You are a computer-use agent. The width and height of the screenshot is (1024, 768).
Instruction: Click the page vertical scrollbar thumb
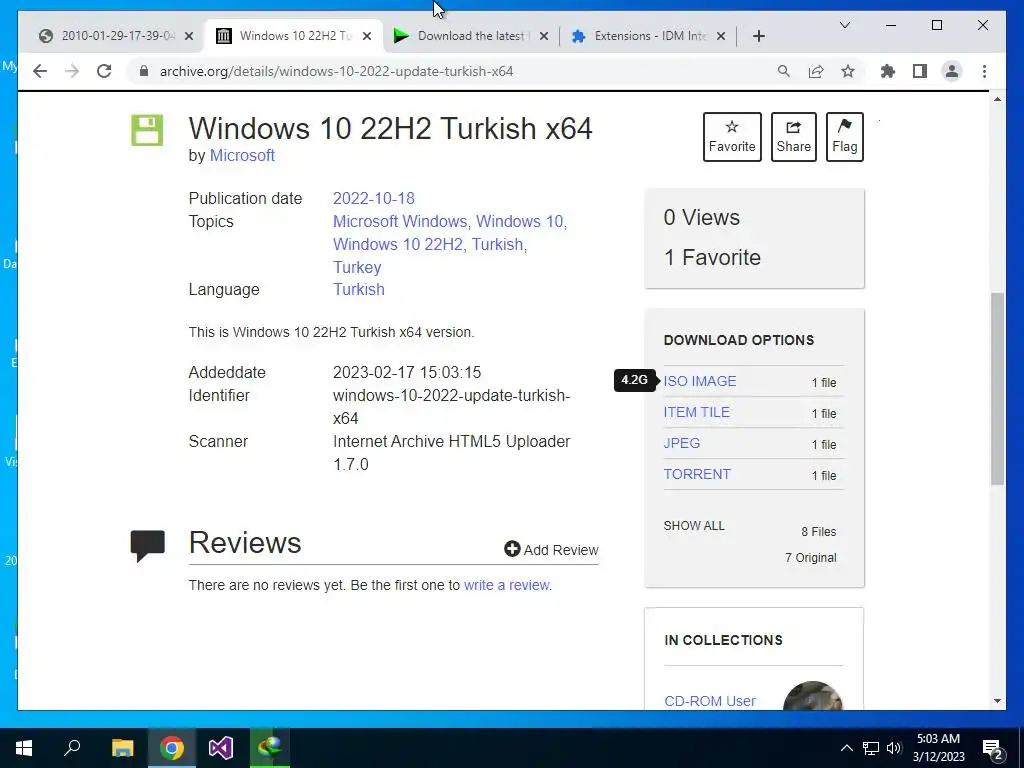[x=997, y=389]
